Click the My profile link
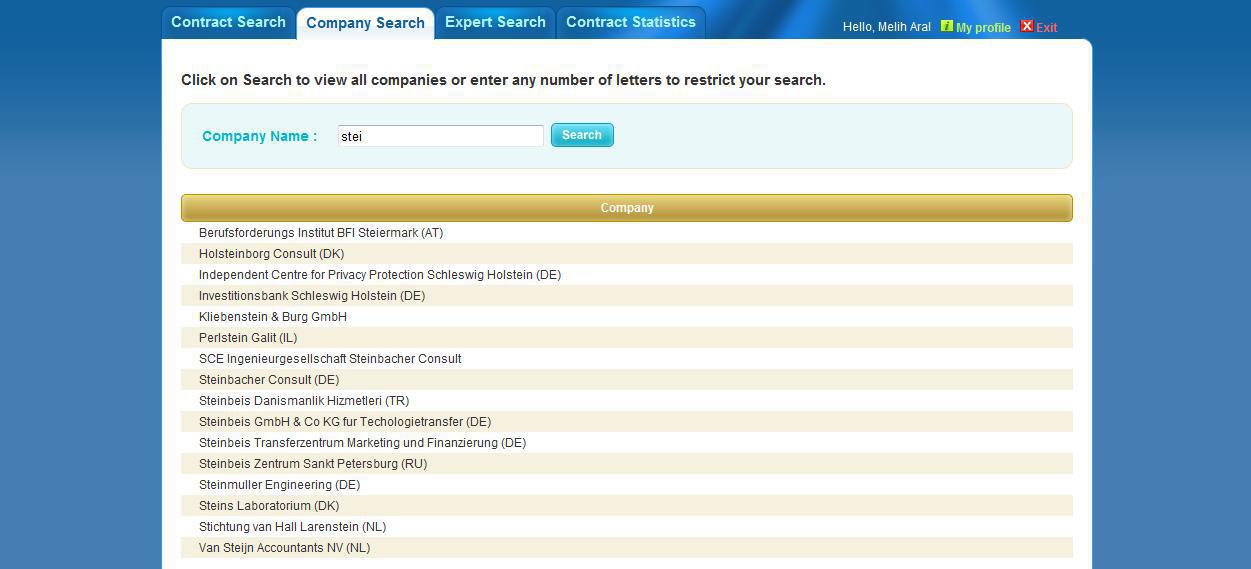 click(x=983, y=28)
